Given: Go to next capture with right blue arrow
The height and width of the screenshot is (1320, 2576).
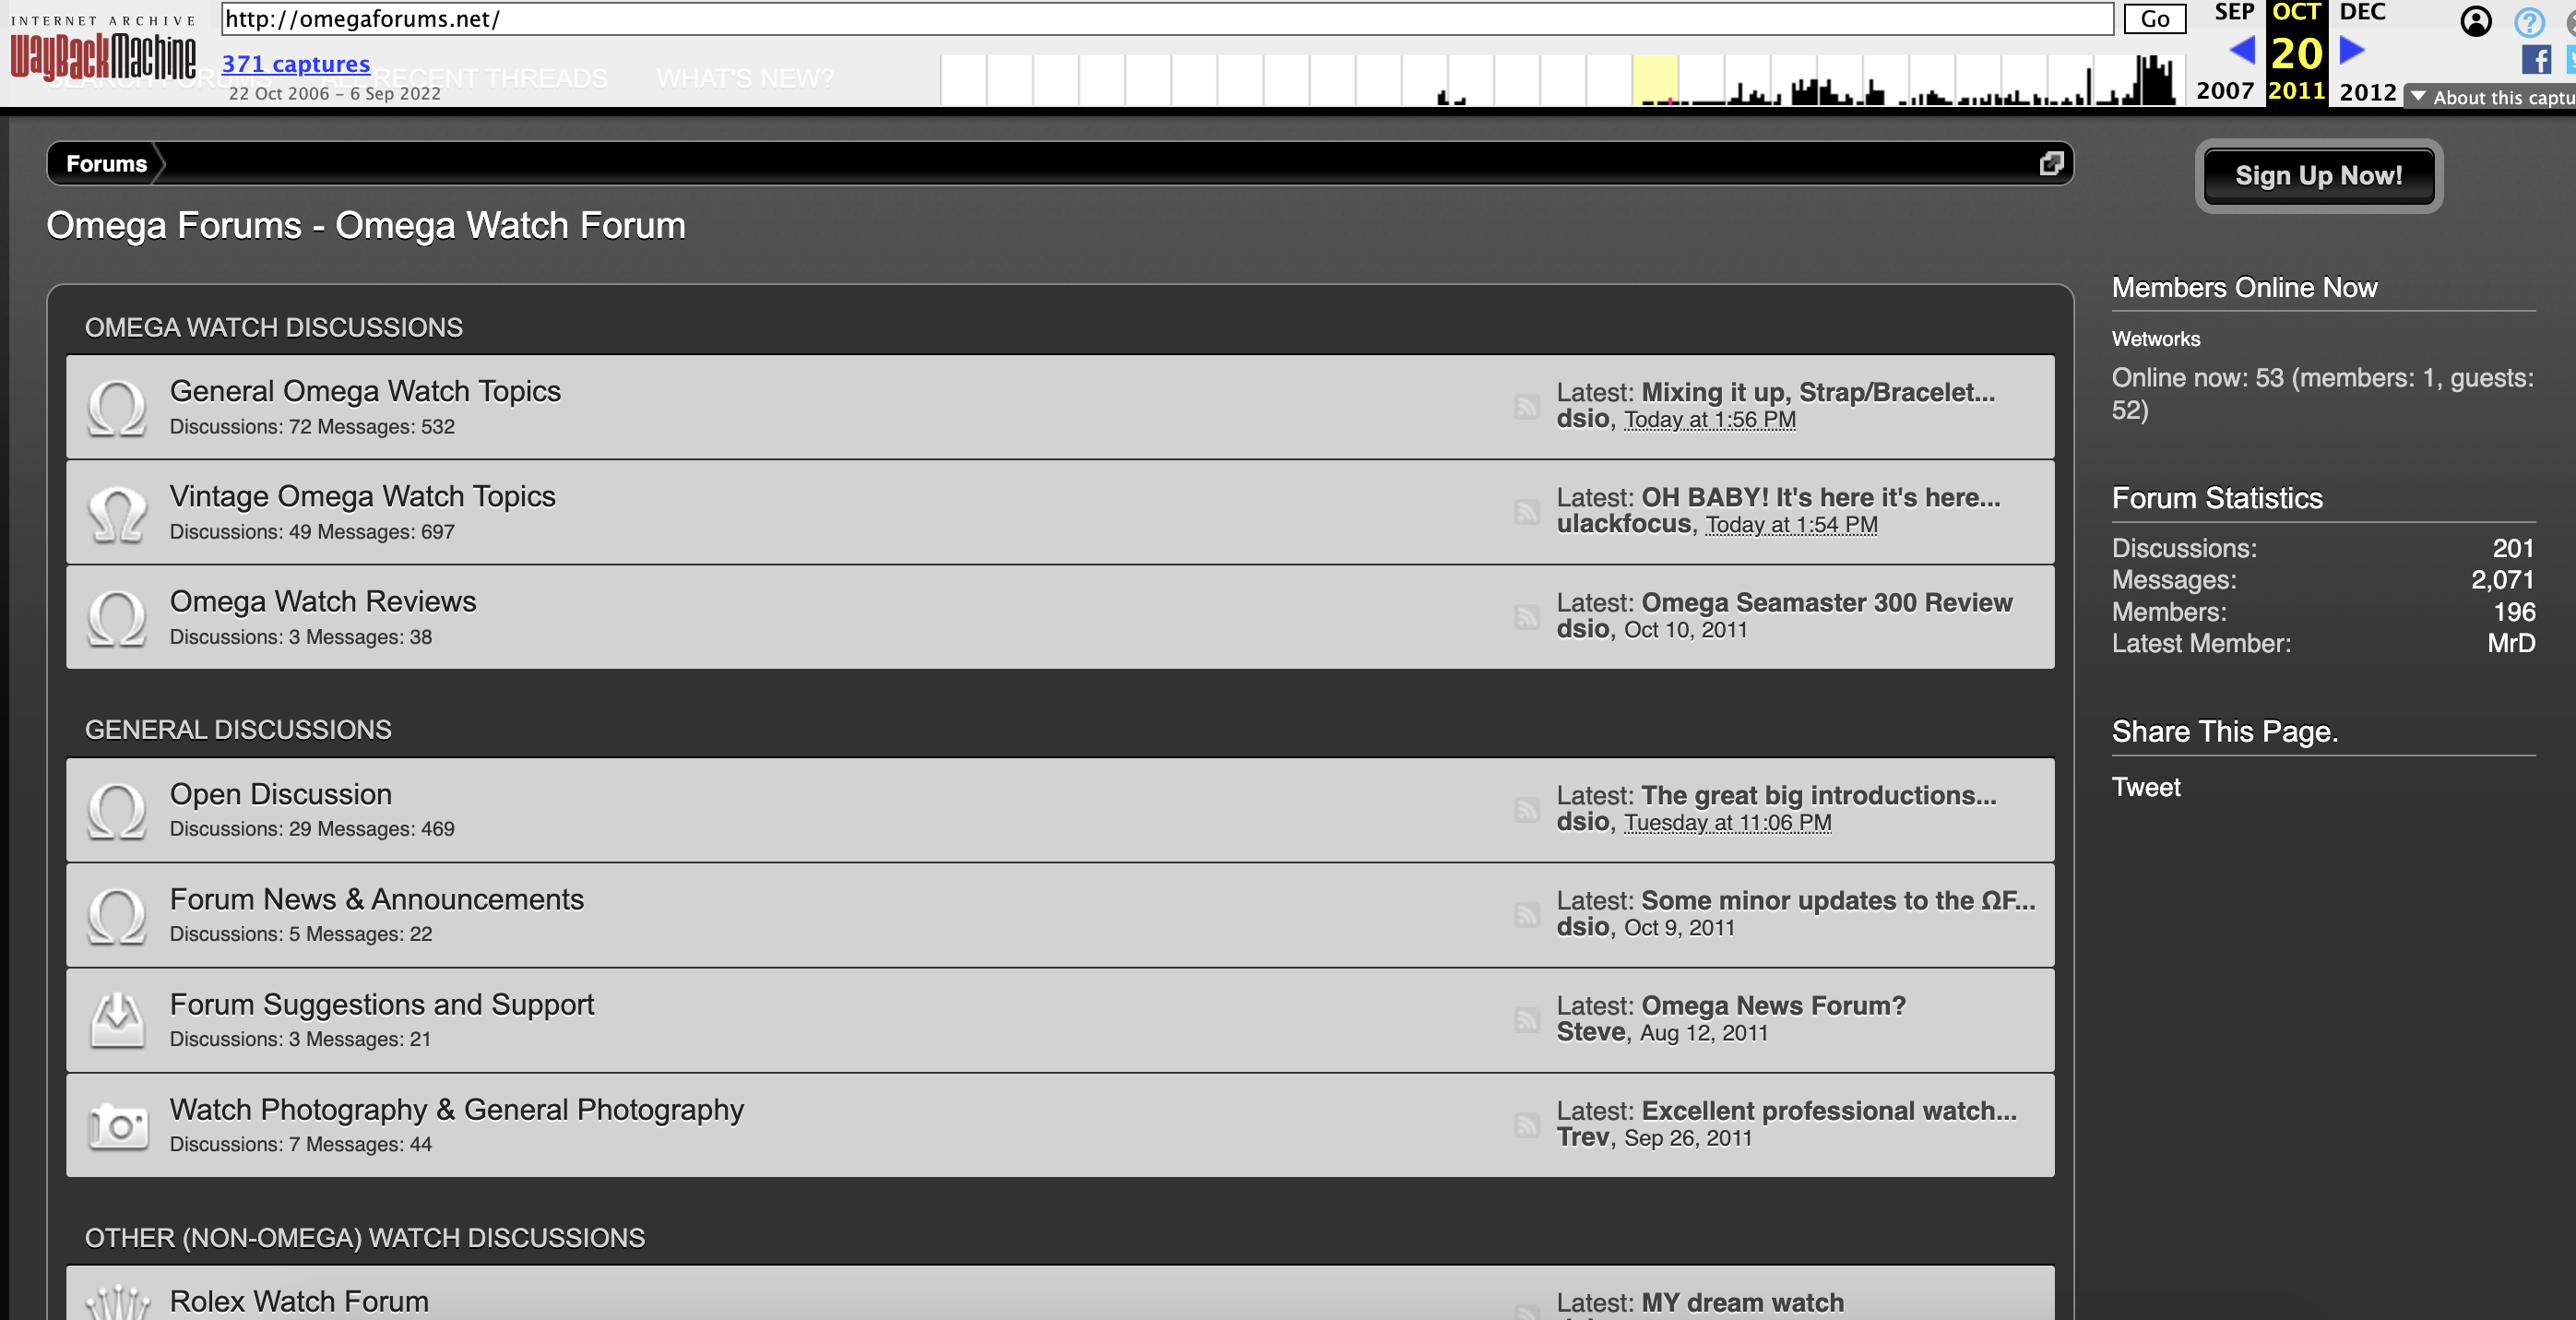Looking at the screenshot, I should coord(2352,50).
